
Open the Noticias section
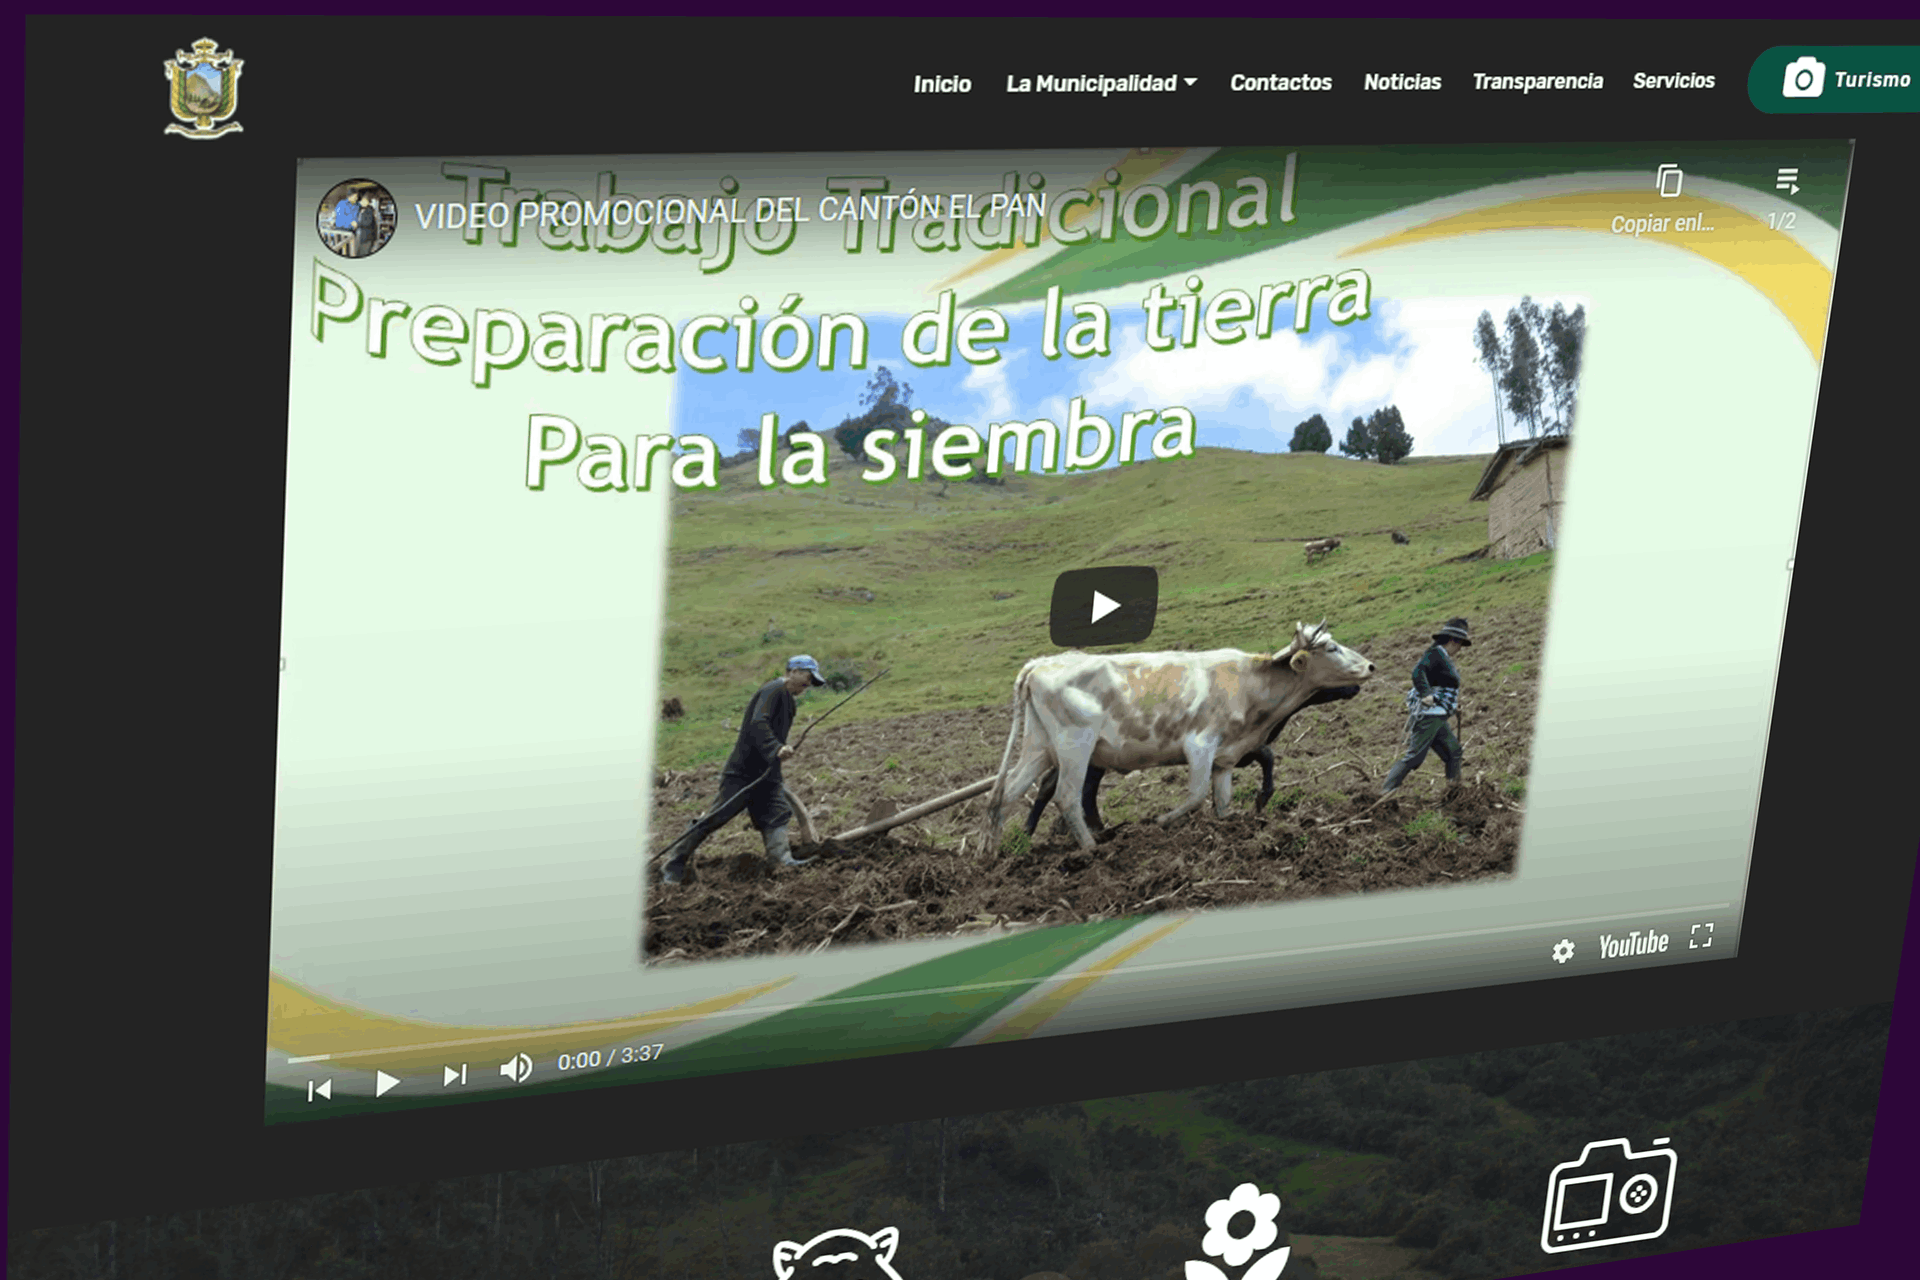pos(1402,82)
